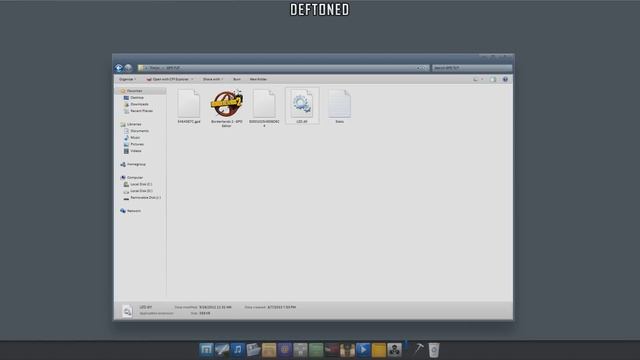Click the Burn toolbar button
The image size is (640, 360).
237,79
